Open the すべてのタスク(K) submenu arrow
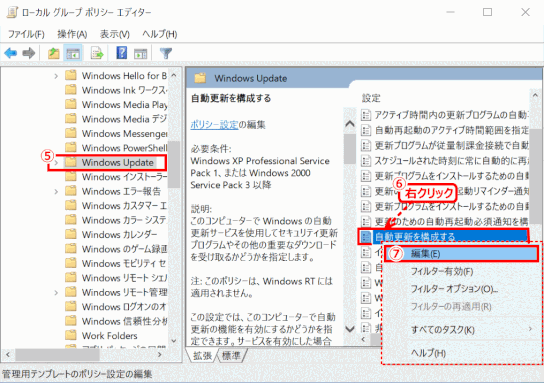The image size is (544, 383). pos(530,329)
